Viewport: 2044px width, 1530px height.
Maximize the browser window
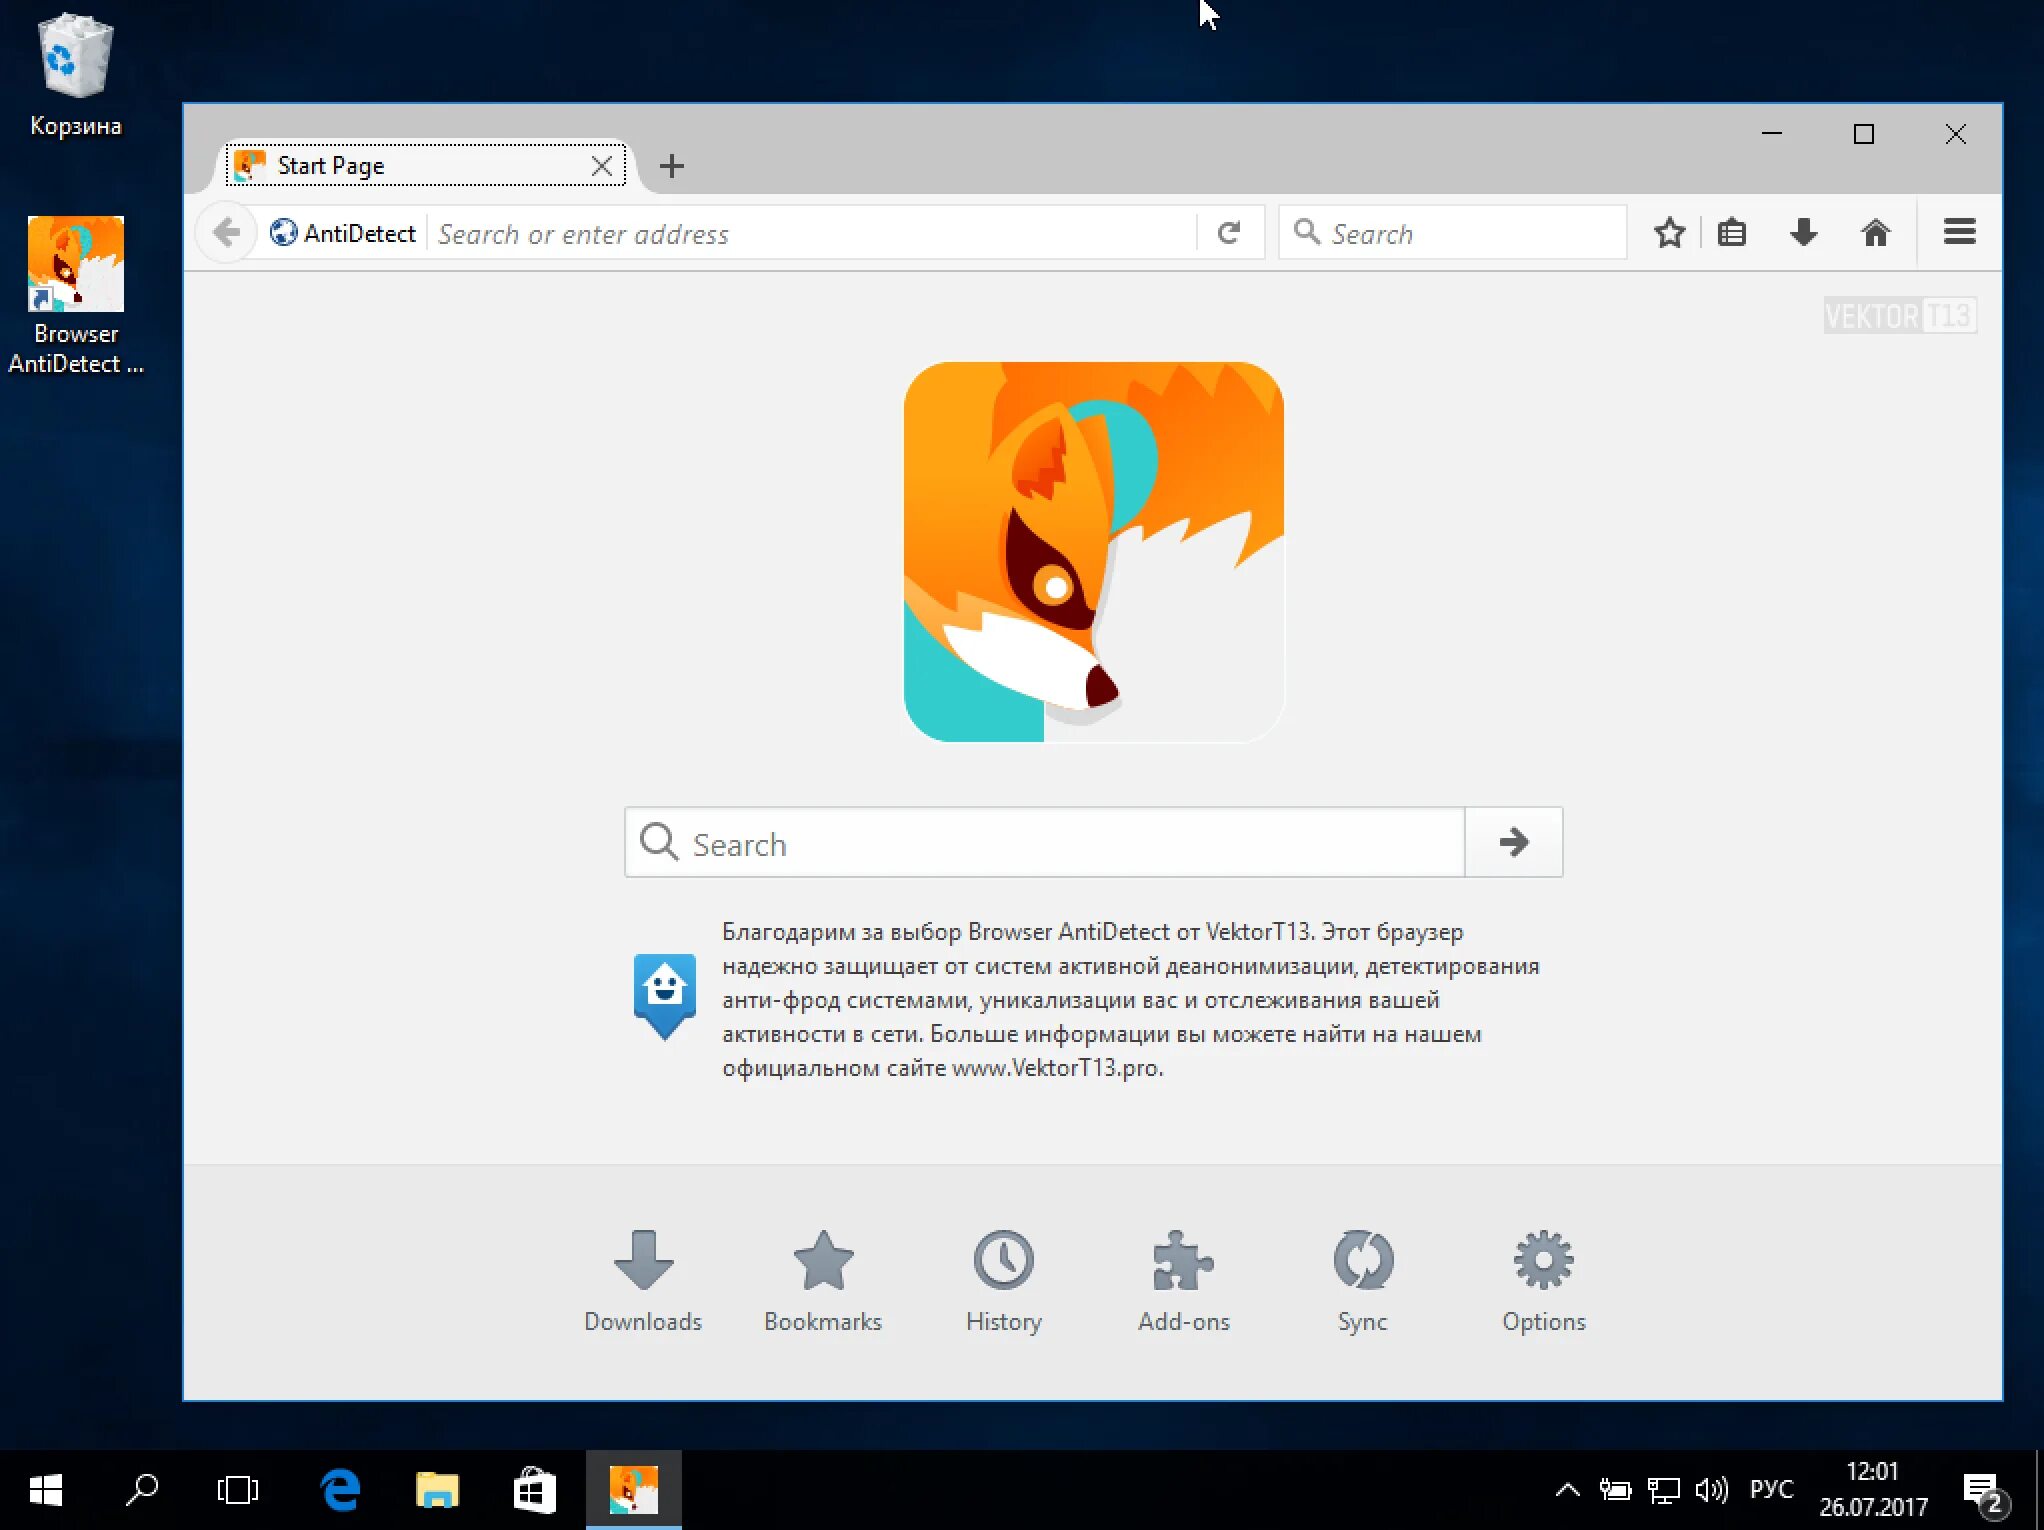click(x=1863, y=134)
